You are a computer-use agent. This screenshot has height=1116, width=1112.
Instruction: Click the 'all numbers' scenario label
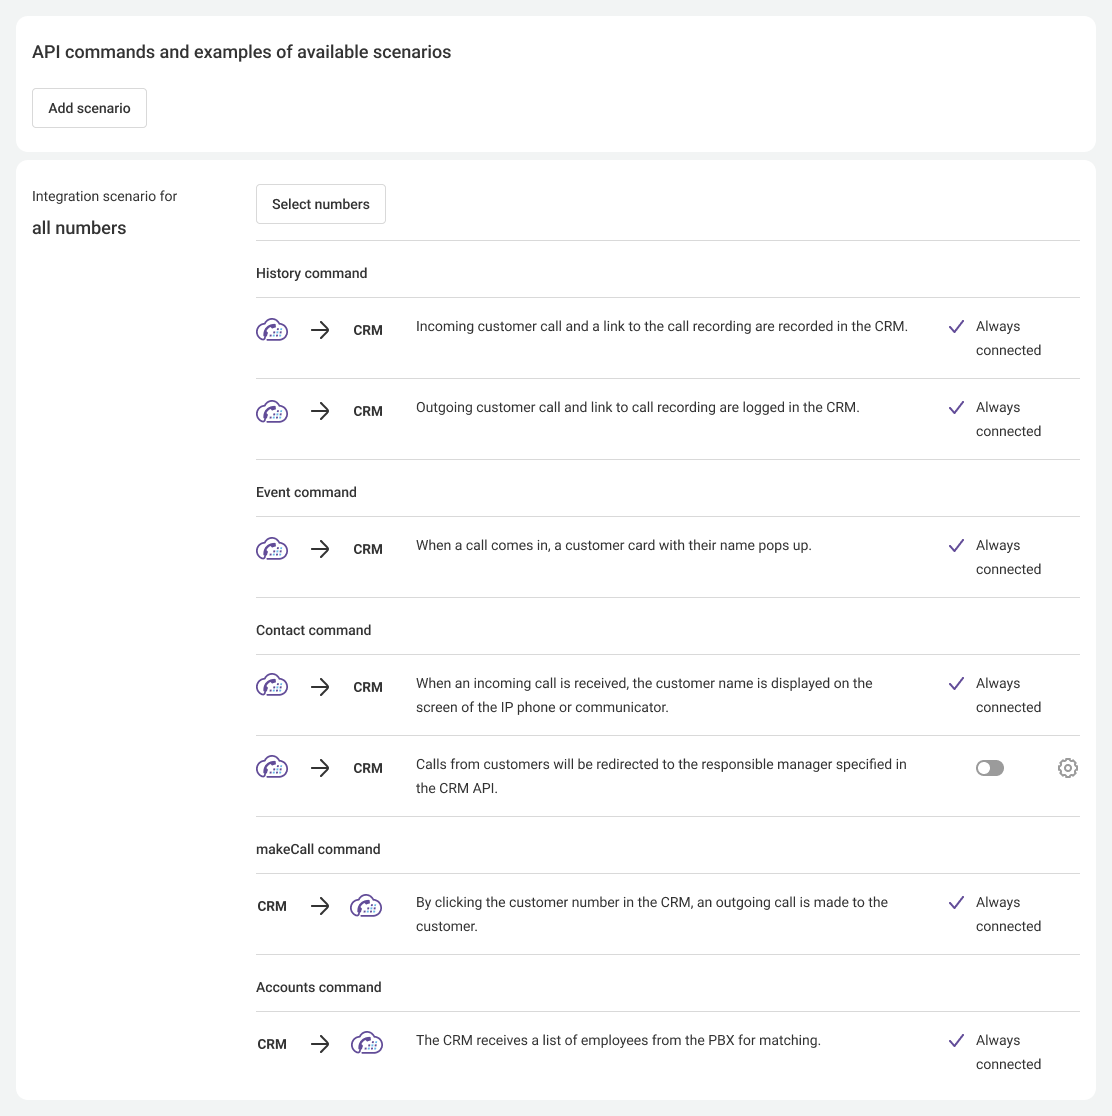tap(79, 228)
